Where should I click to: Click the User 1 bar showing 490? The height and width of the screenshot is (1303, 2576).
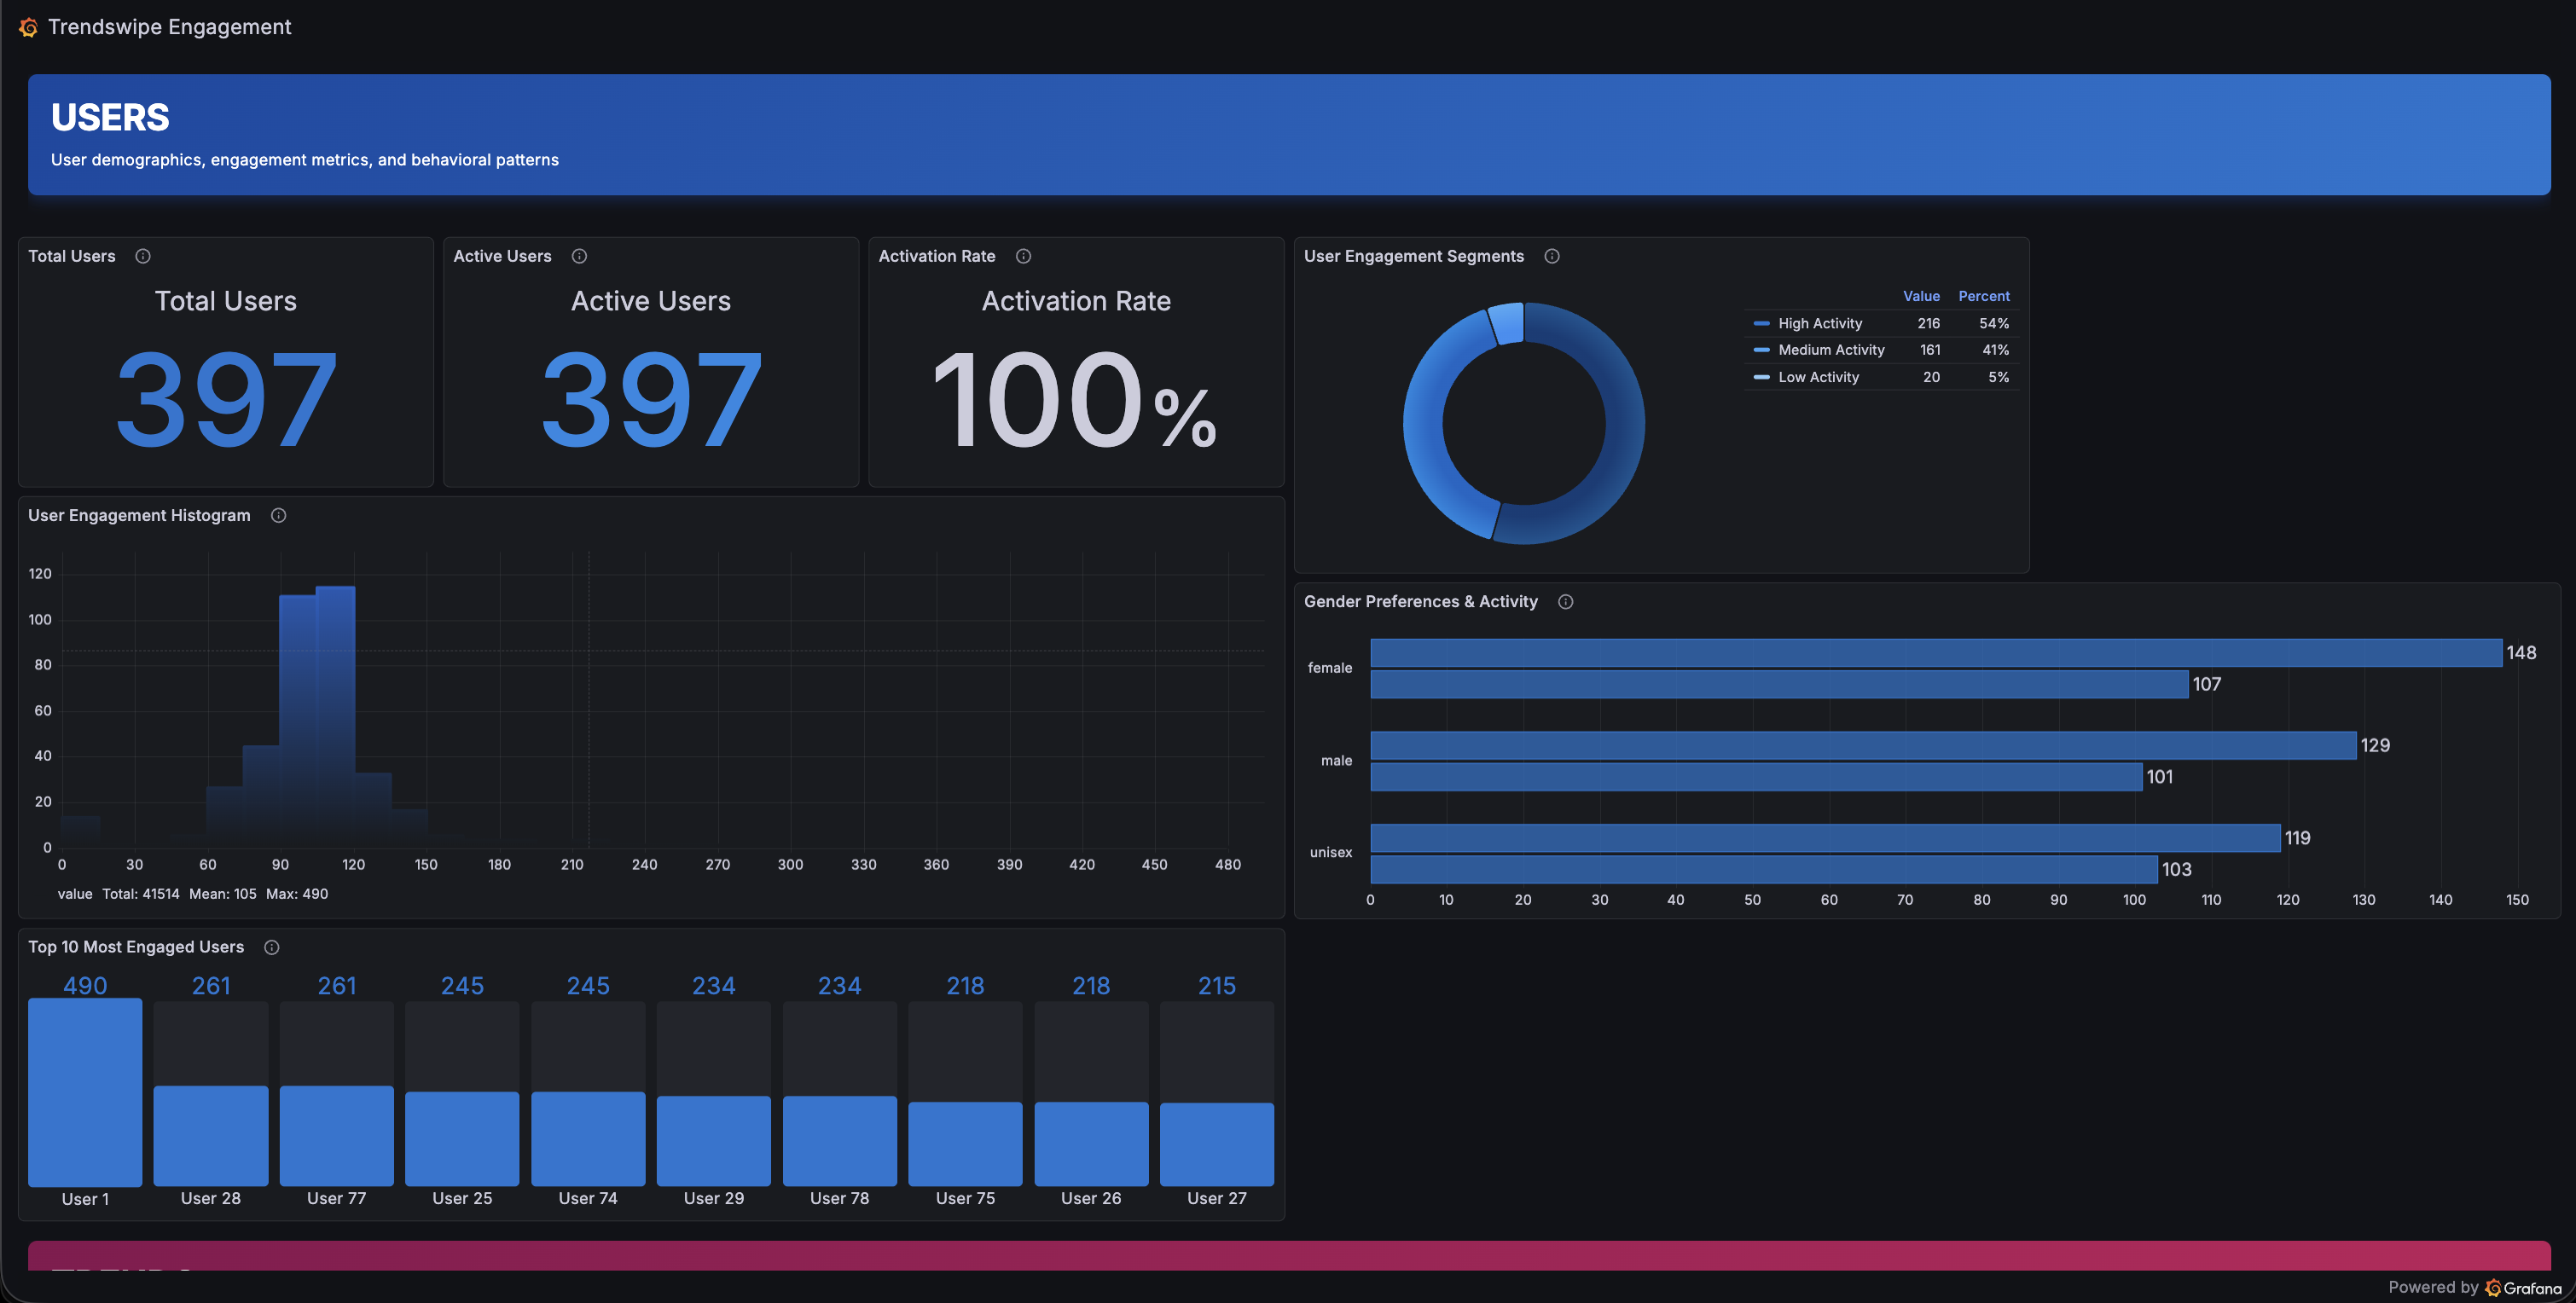[85, 1091]
